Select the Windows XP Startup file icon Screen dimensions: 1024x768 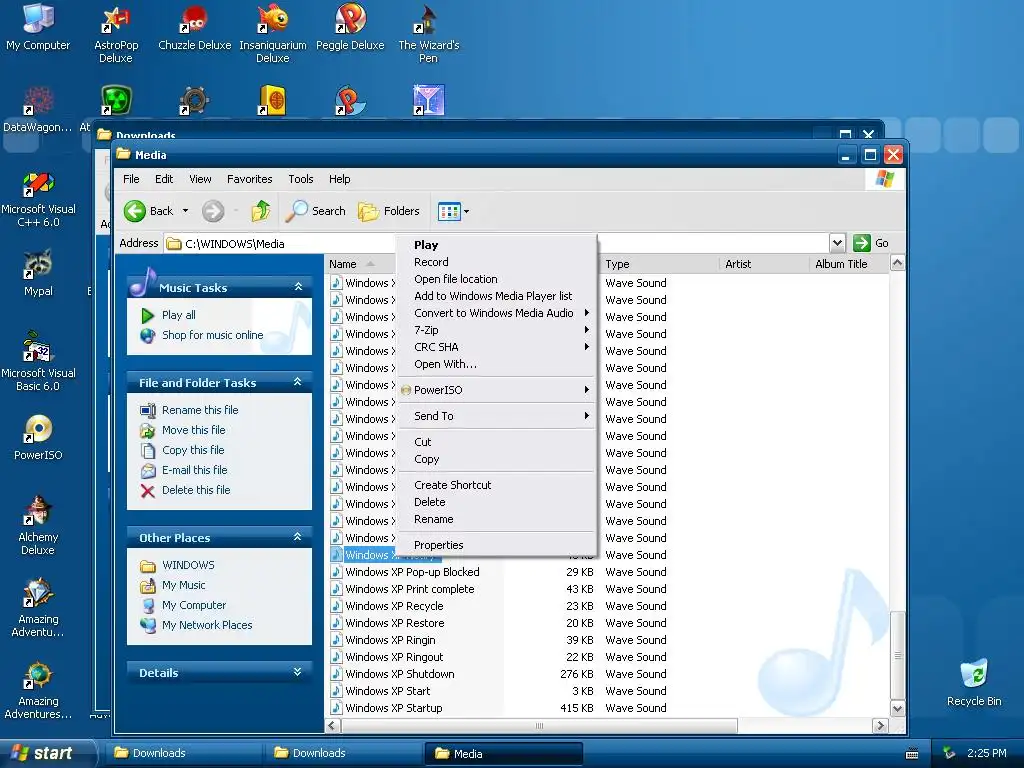[x=336, y=708]
